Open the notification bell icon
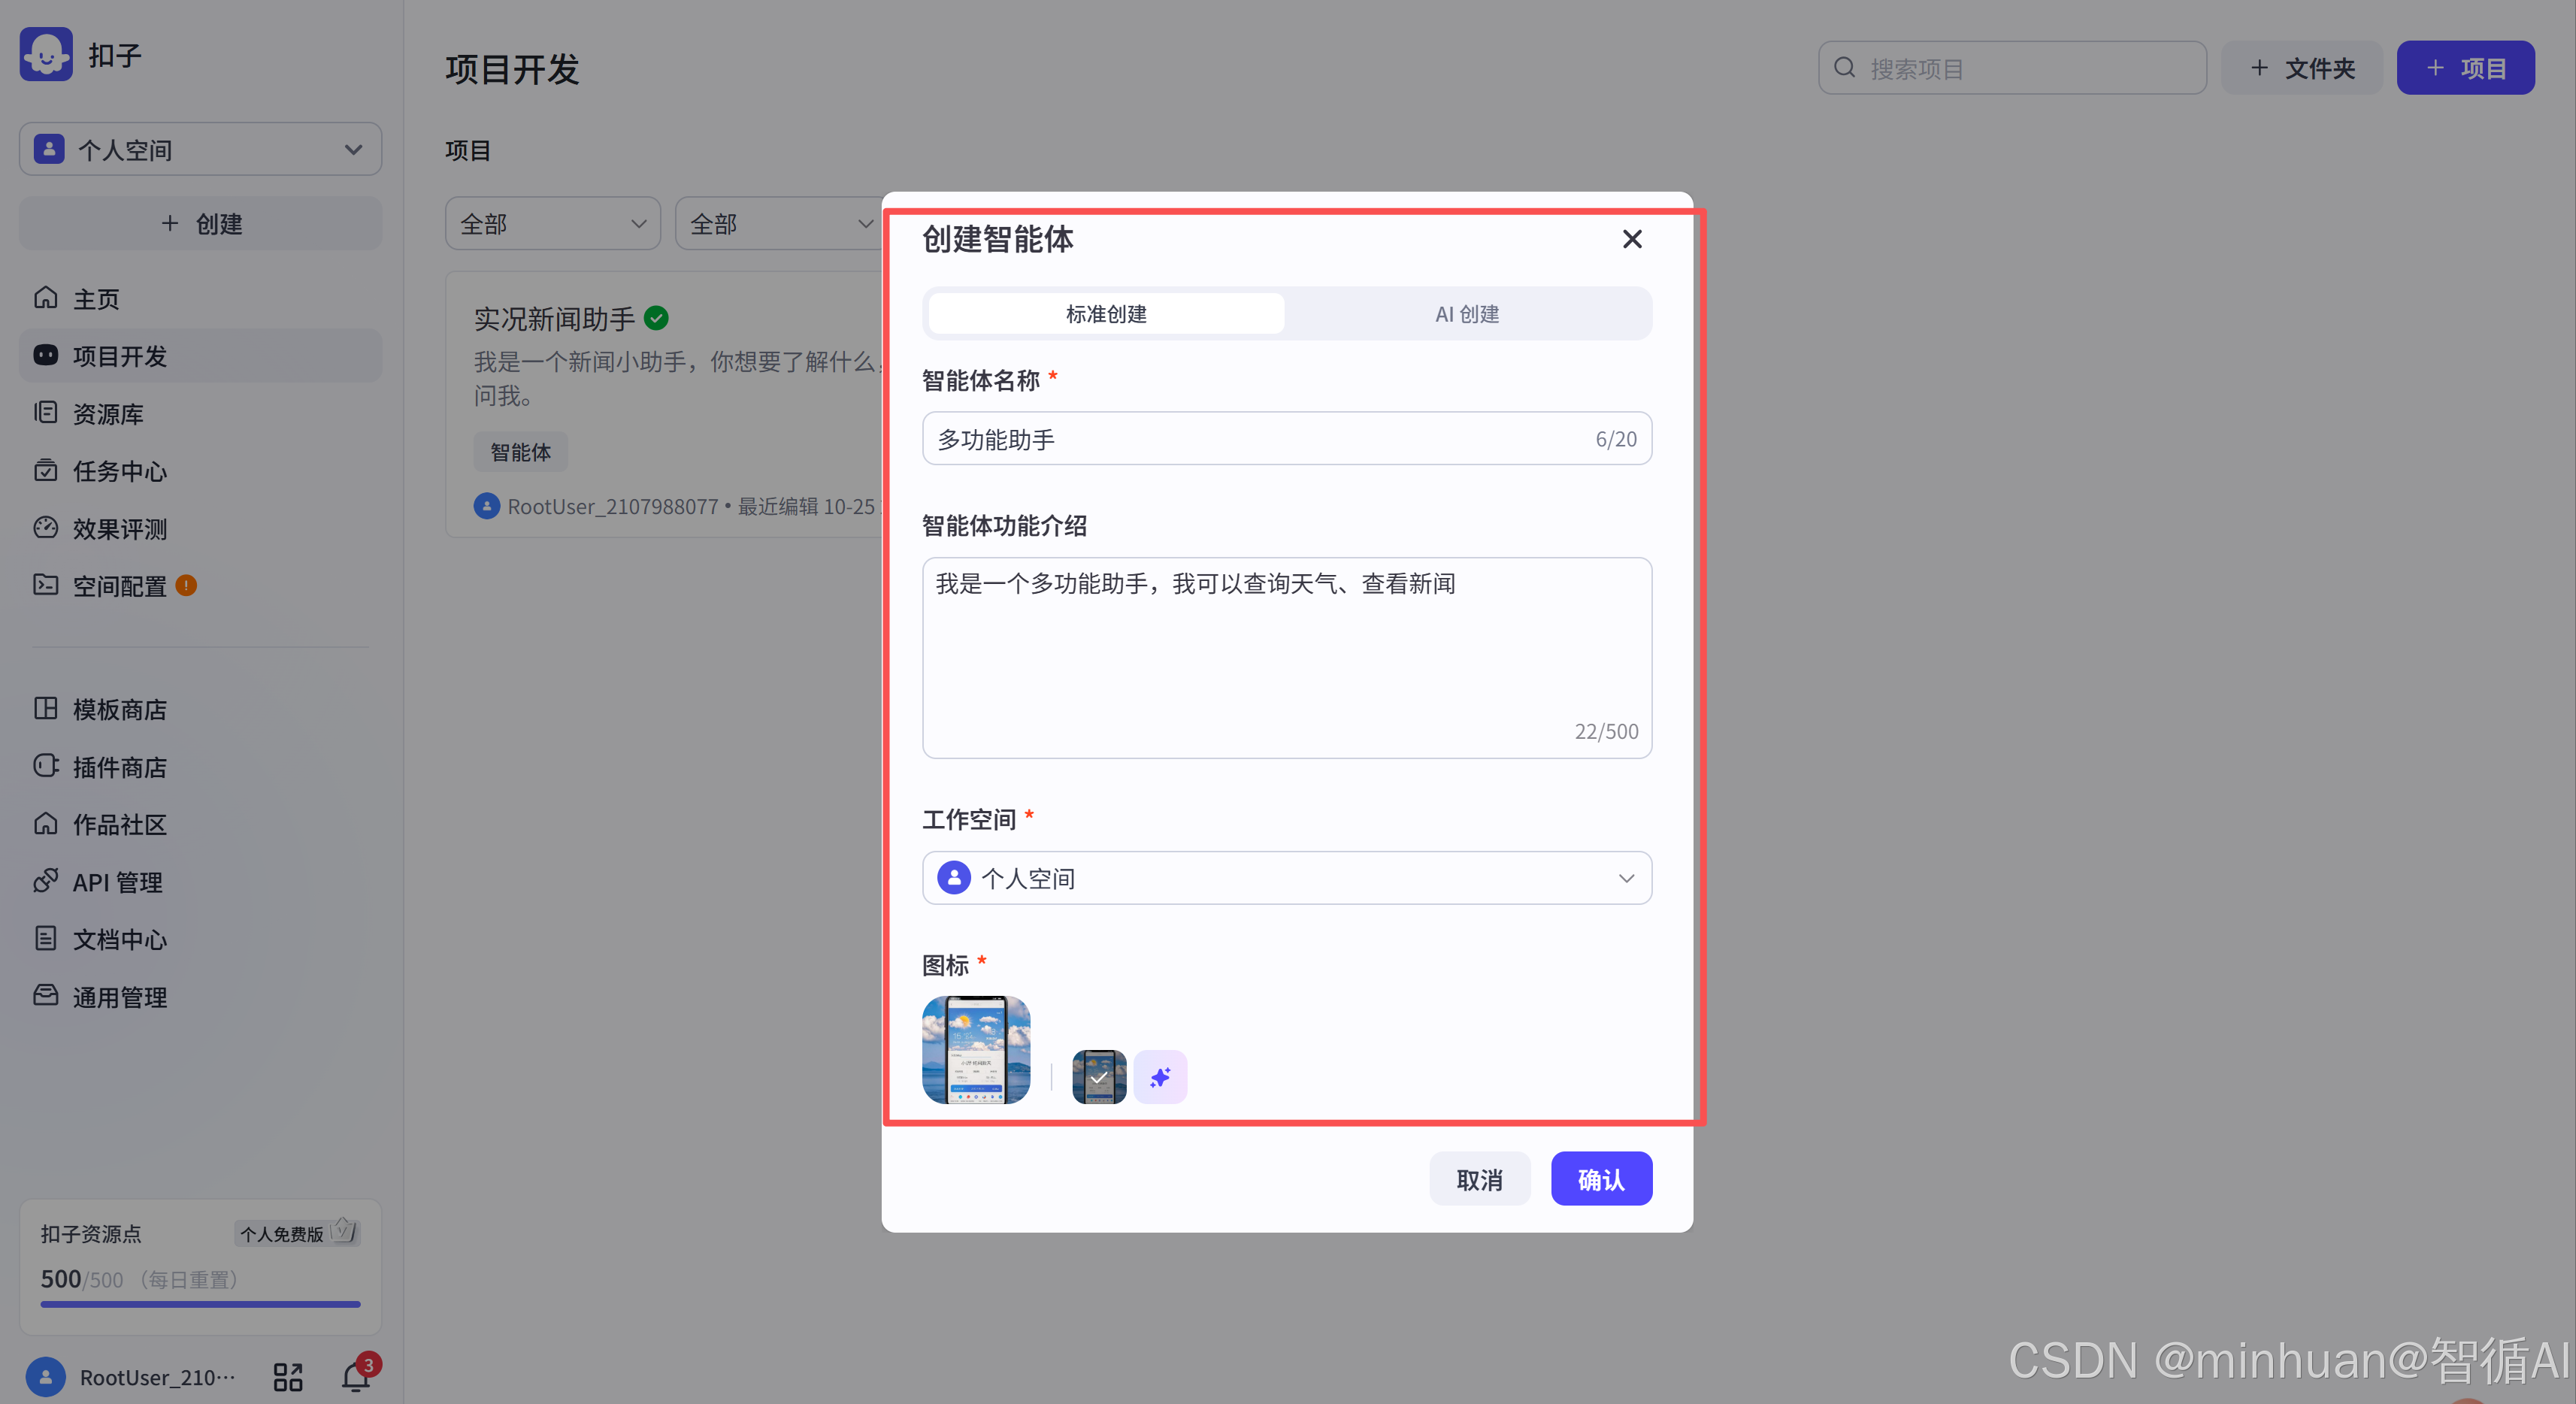Viewport: 2576px width, 1404px height. 356,1377
